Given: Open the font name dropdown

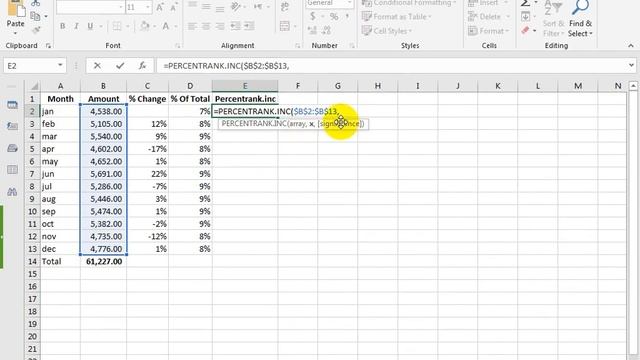Looking at the screenshot, I should tap(121, 7).
